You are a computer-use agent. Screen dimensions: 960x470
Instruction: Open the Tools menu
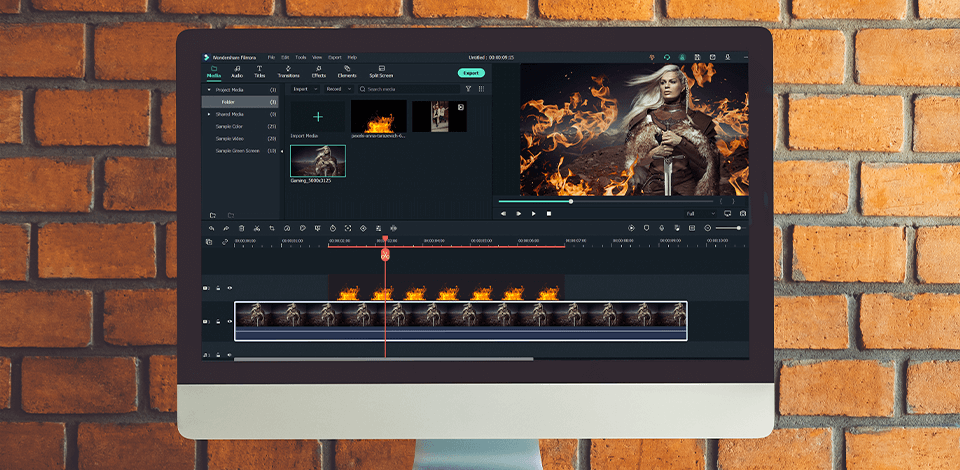coord(301,57)
